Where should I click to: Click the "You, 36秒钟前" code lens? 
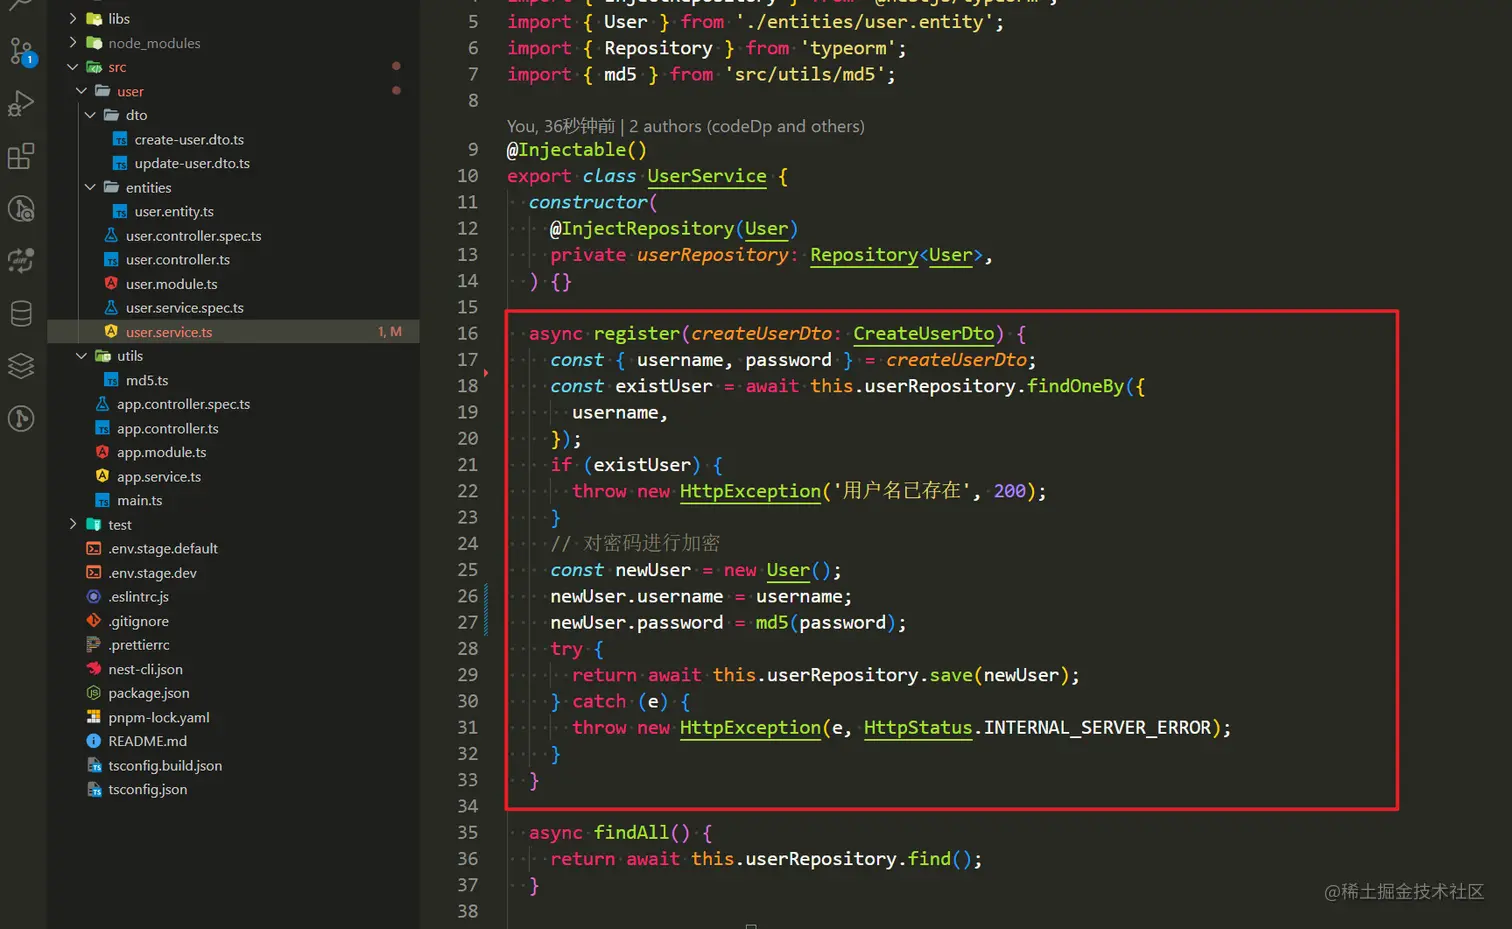561,126
